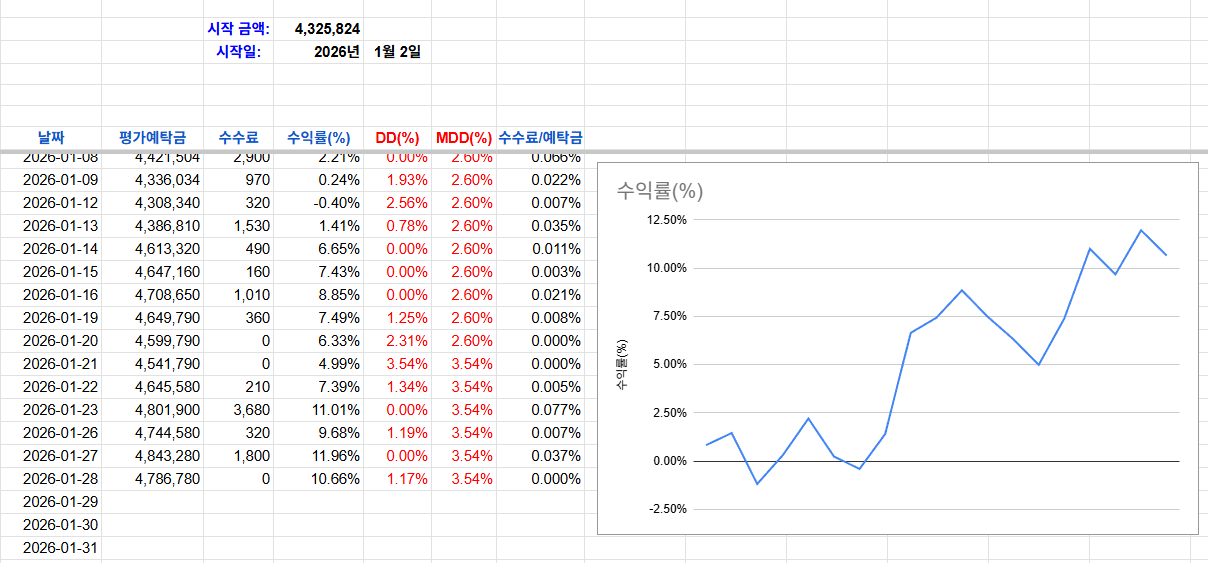The width and height of the screenshot is (1208, 563).
Task: Select the MDD(%) column header
Action: coord(464,137)
